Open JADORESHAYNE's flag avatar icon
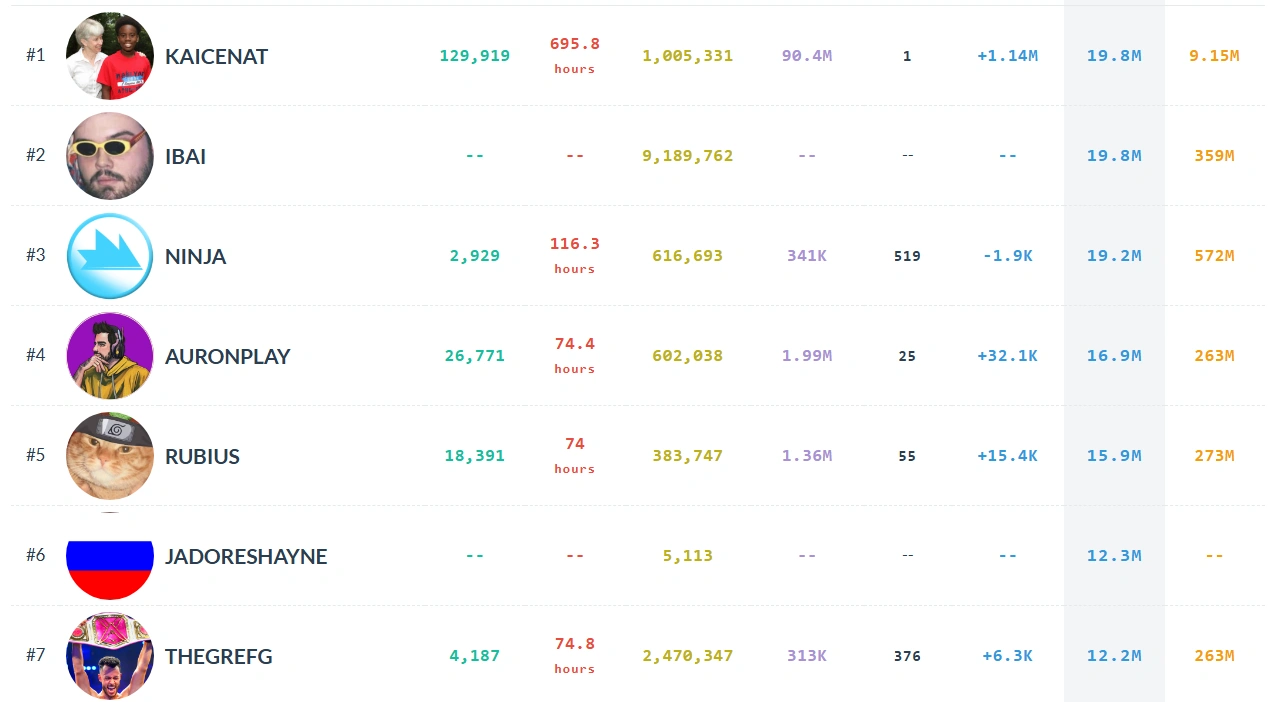The image size is (1279, 702). pyautogui.click(x=110, y=556)
